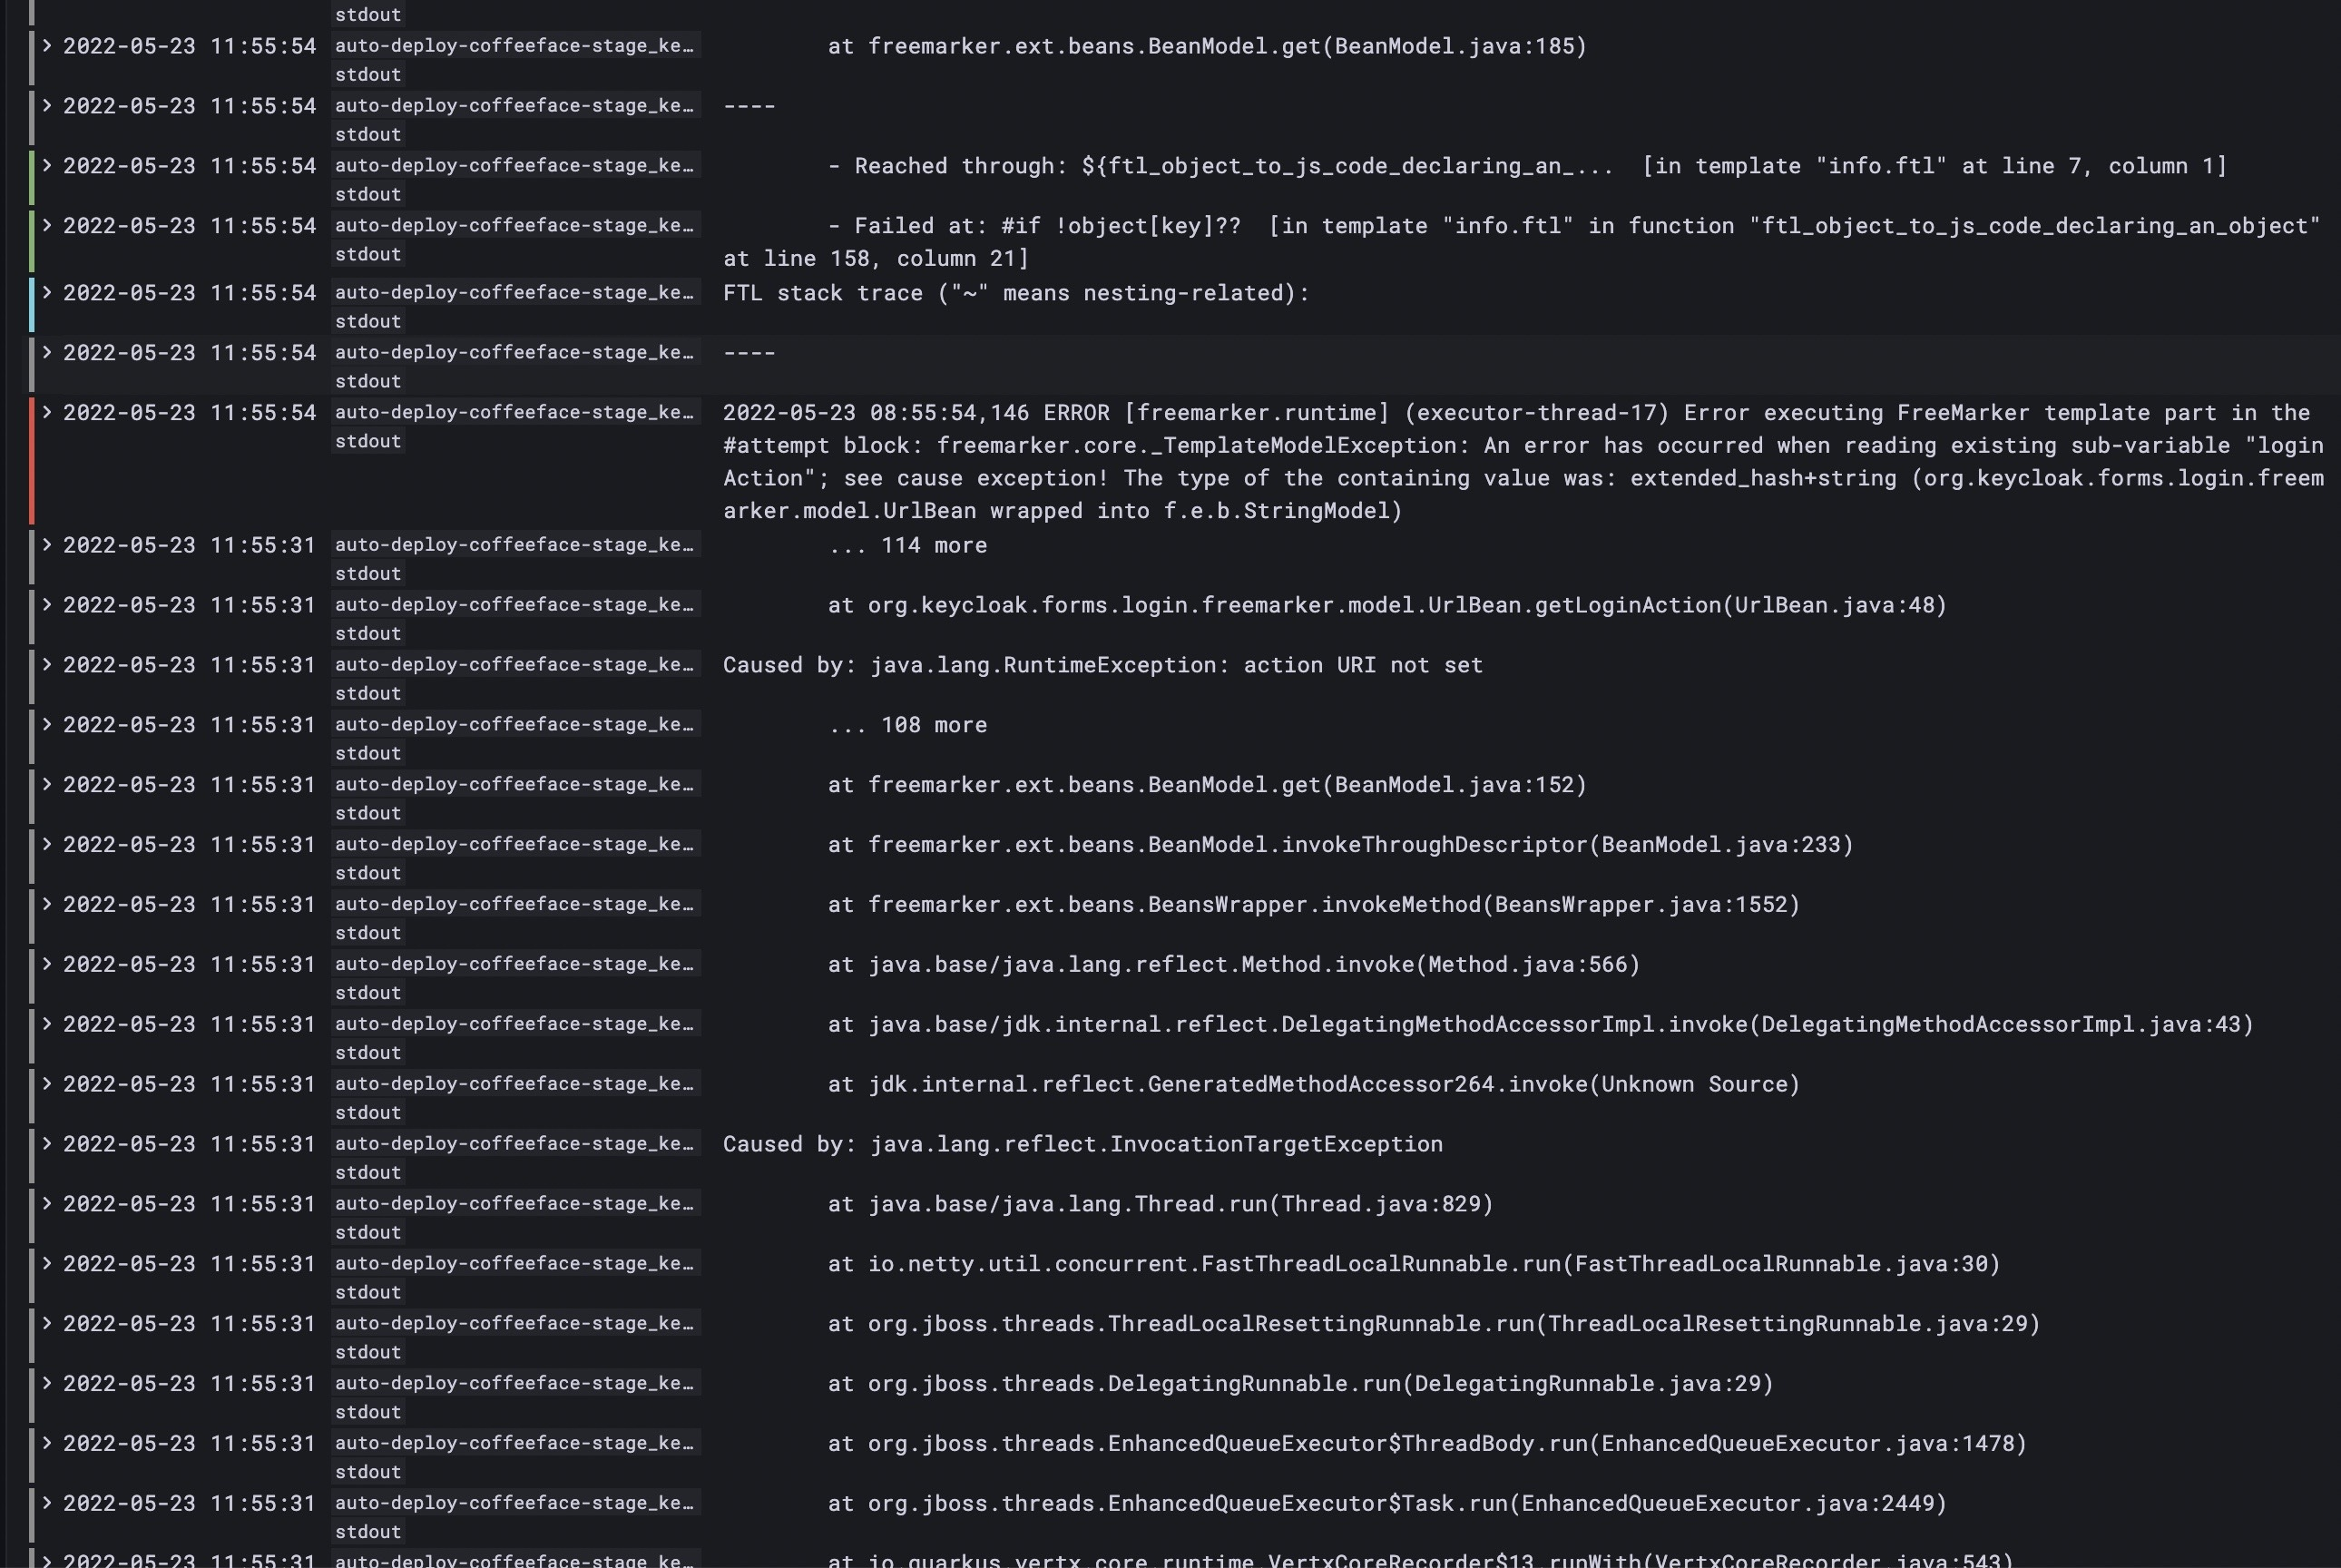Screen dimensions: 2341x1568
Task: Expand the BeansWrapper.invokeMethod log row
Action: tap(47, 904)
